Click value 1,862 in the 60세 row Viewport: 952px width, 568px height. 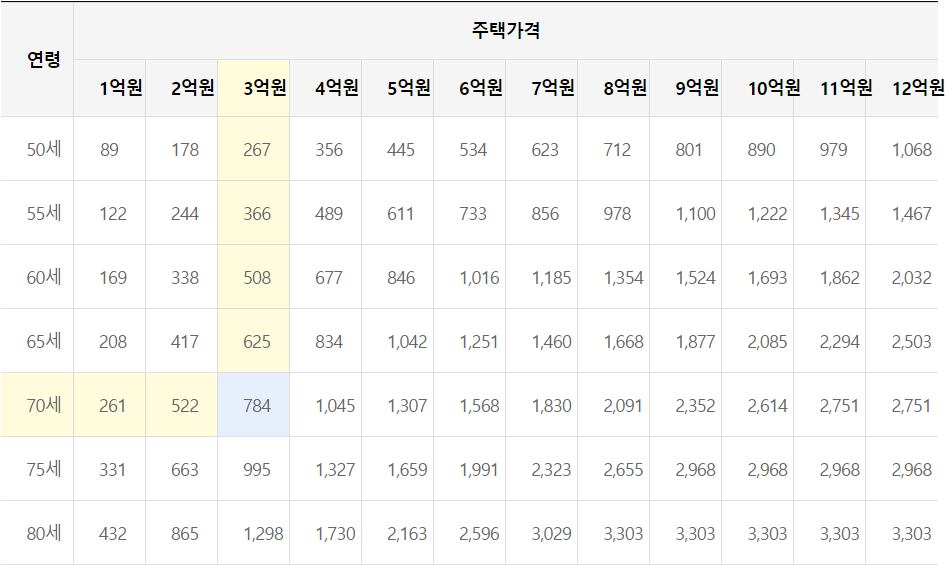point(840,277)
